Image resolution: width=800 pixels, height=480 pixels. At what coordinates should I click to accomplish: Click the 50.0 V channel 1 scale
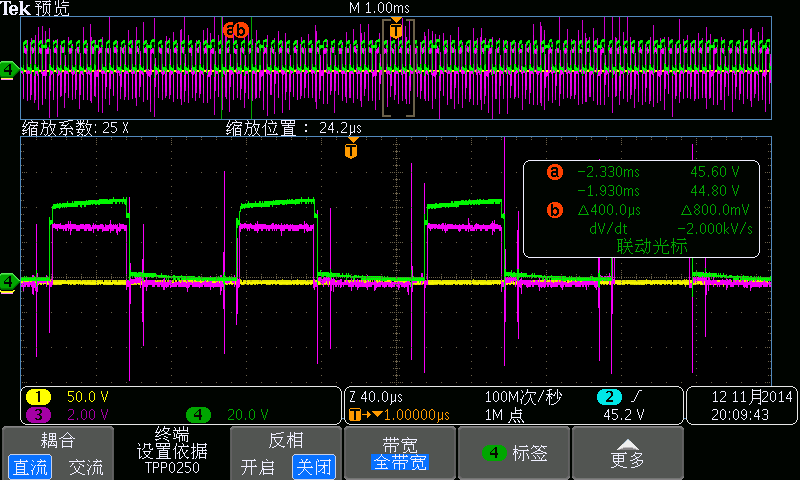tap(88, 396)
